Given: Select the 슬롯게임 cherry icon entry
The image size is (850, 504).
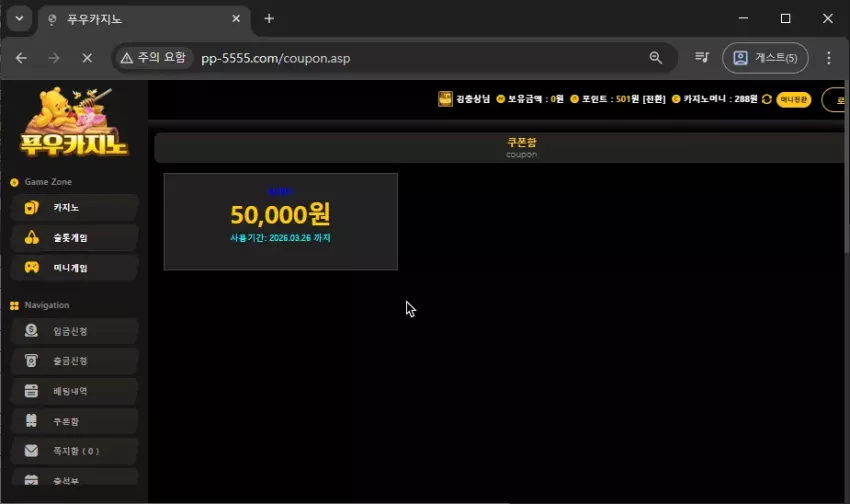Looking at the screenshot, I should pos(74,238).
